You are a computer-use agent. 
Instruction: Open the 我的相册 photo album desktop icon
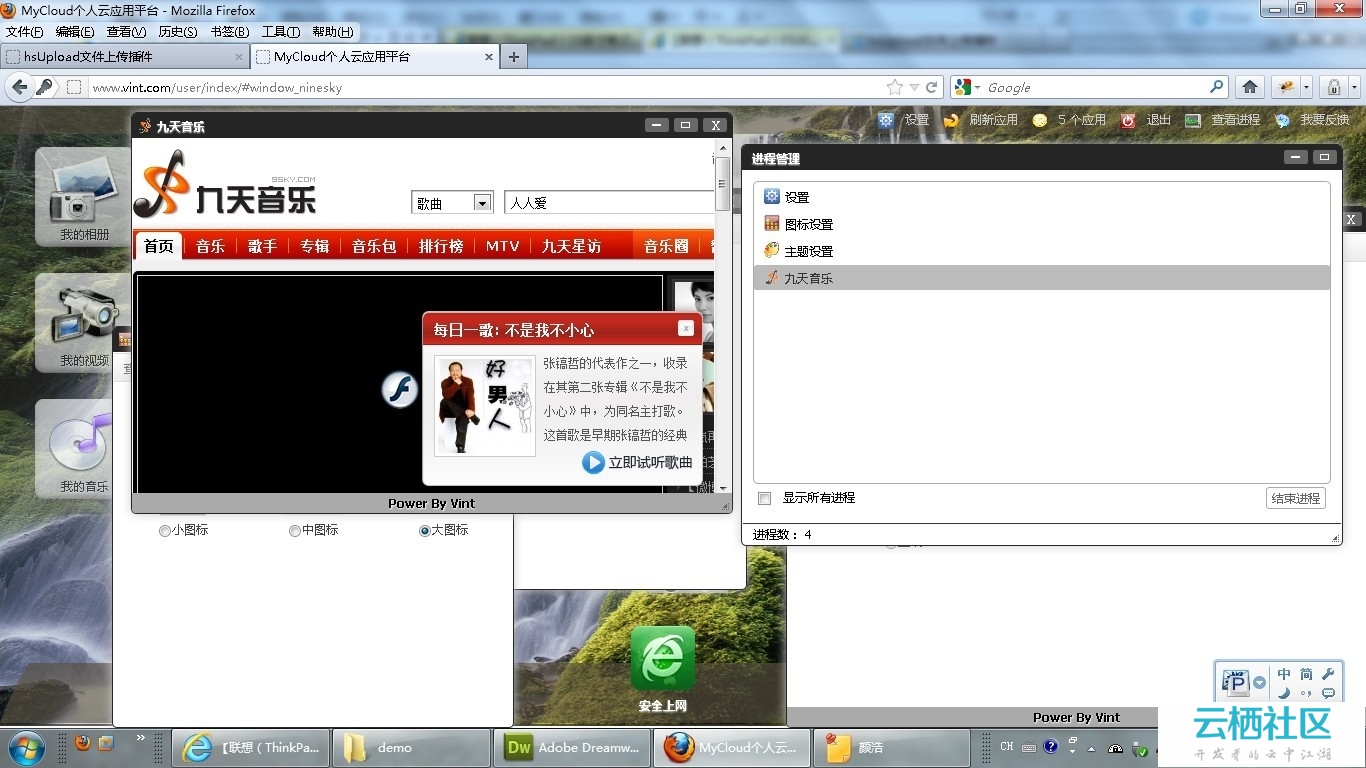[x=84, y=195]
